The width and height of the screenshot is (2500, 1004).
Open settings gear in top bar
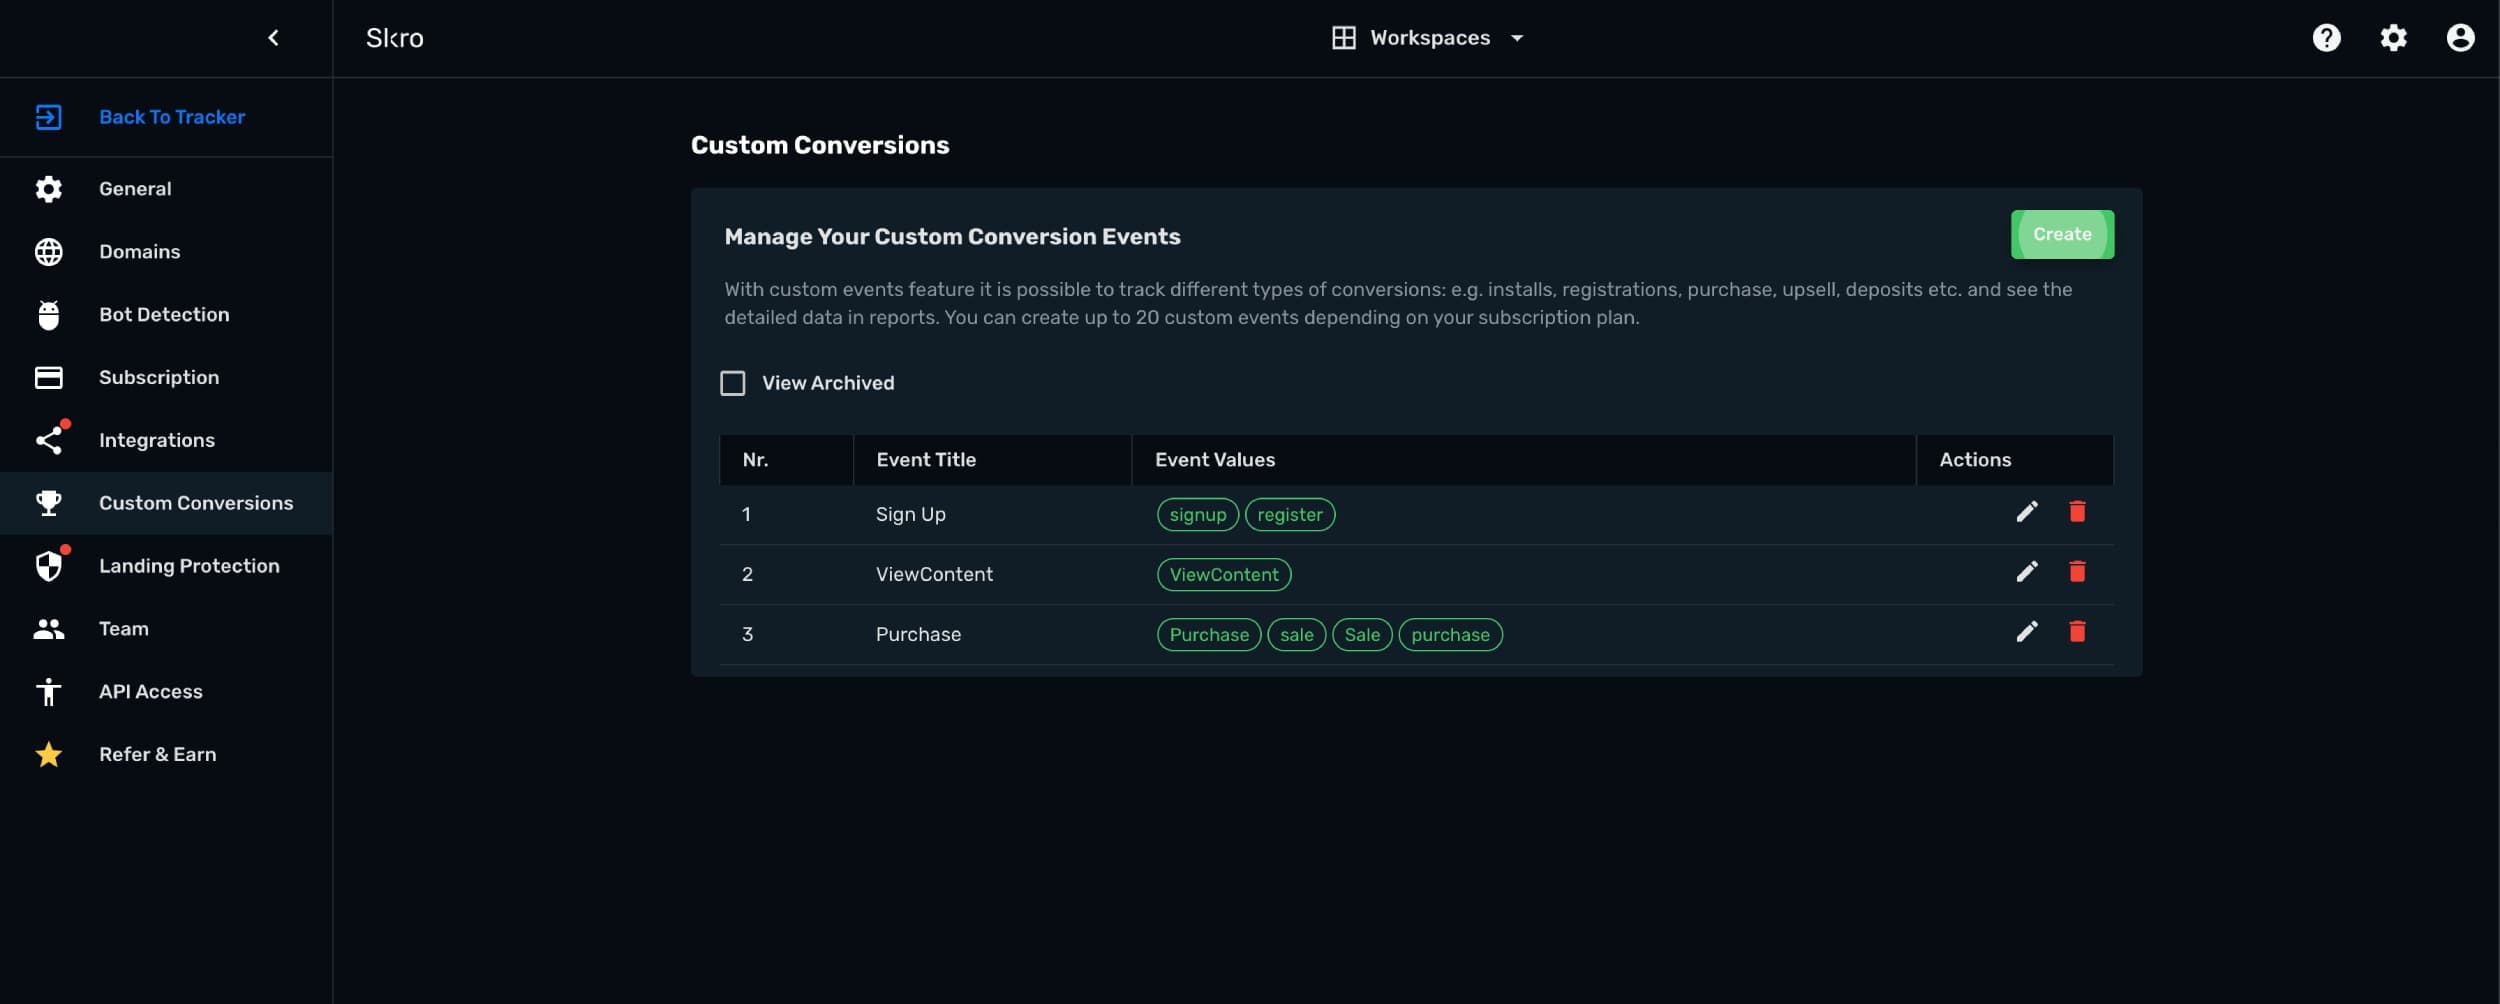pos(2393,38)
